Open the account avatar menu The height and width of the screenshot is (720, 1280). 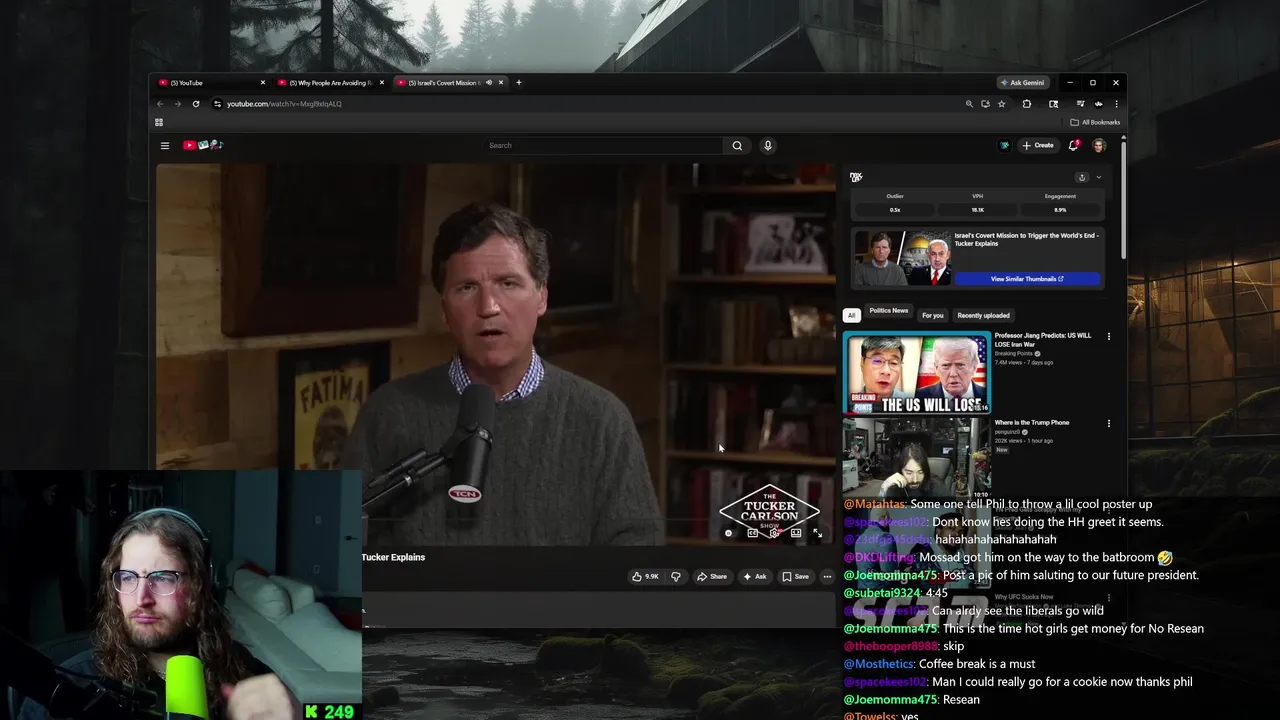(x=1098, y=145)
